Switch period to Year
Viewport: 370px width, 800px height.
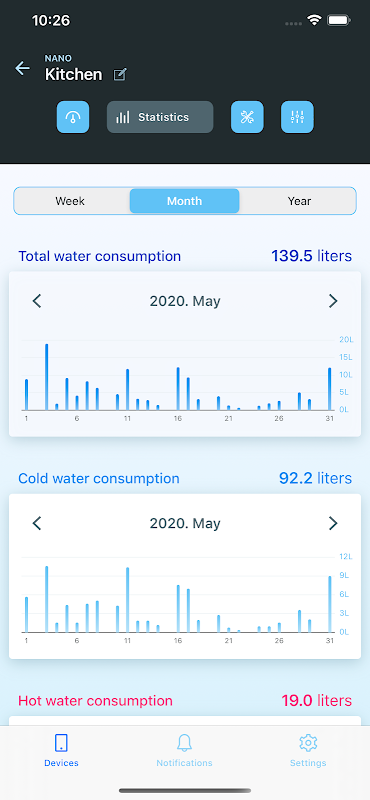tap(299, 201)
